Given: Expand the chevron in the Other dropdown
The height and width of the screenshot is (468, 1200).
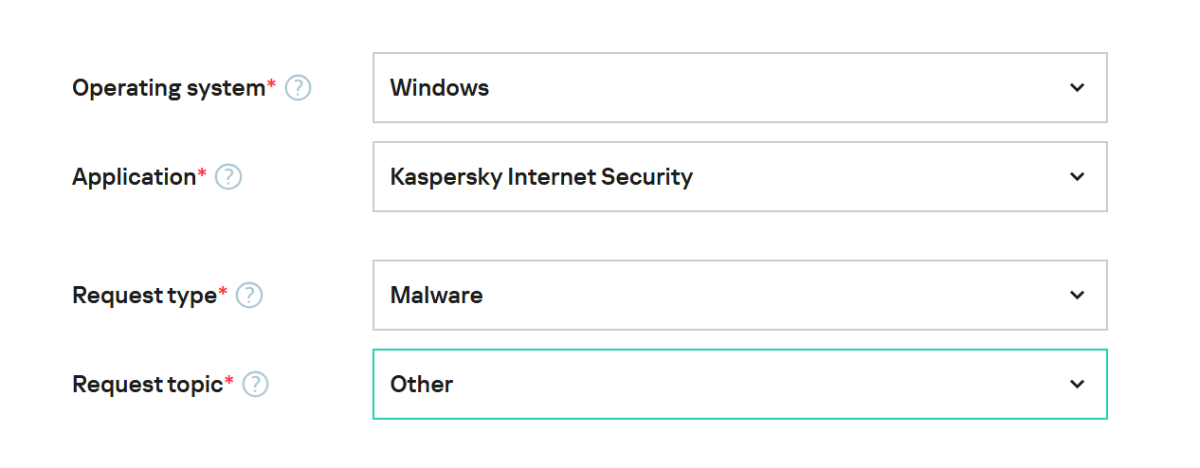Looking at the screenshot, I should [1077, 384].
